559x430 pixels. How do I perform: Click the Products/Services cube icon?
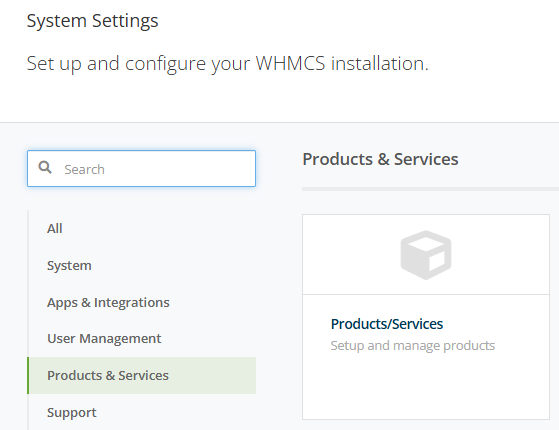[426, 255]
